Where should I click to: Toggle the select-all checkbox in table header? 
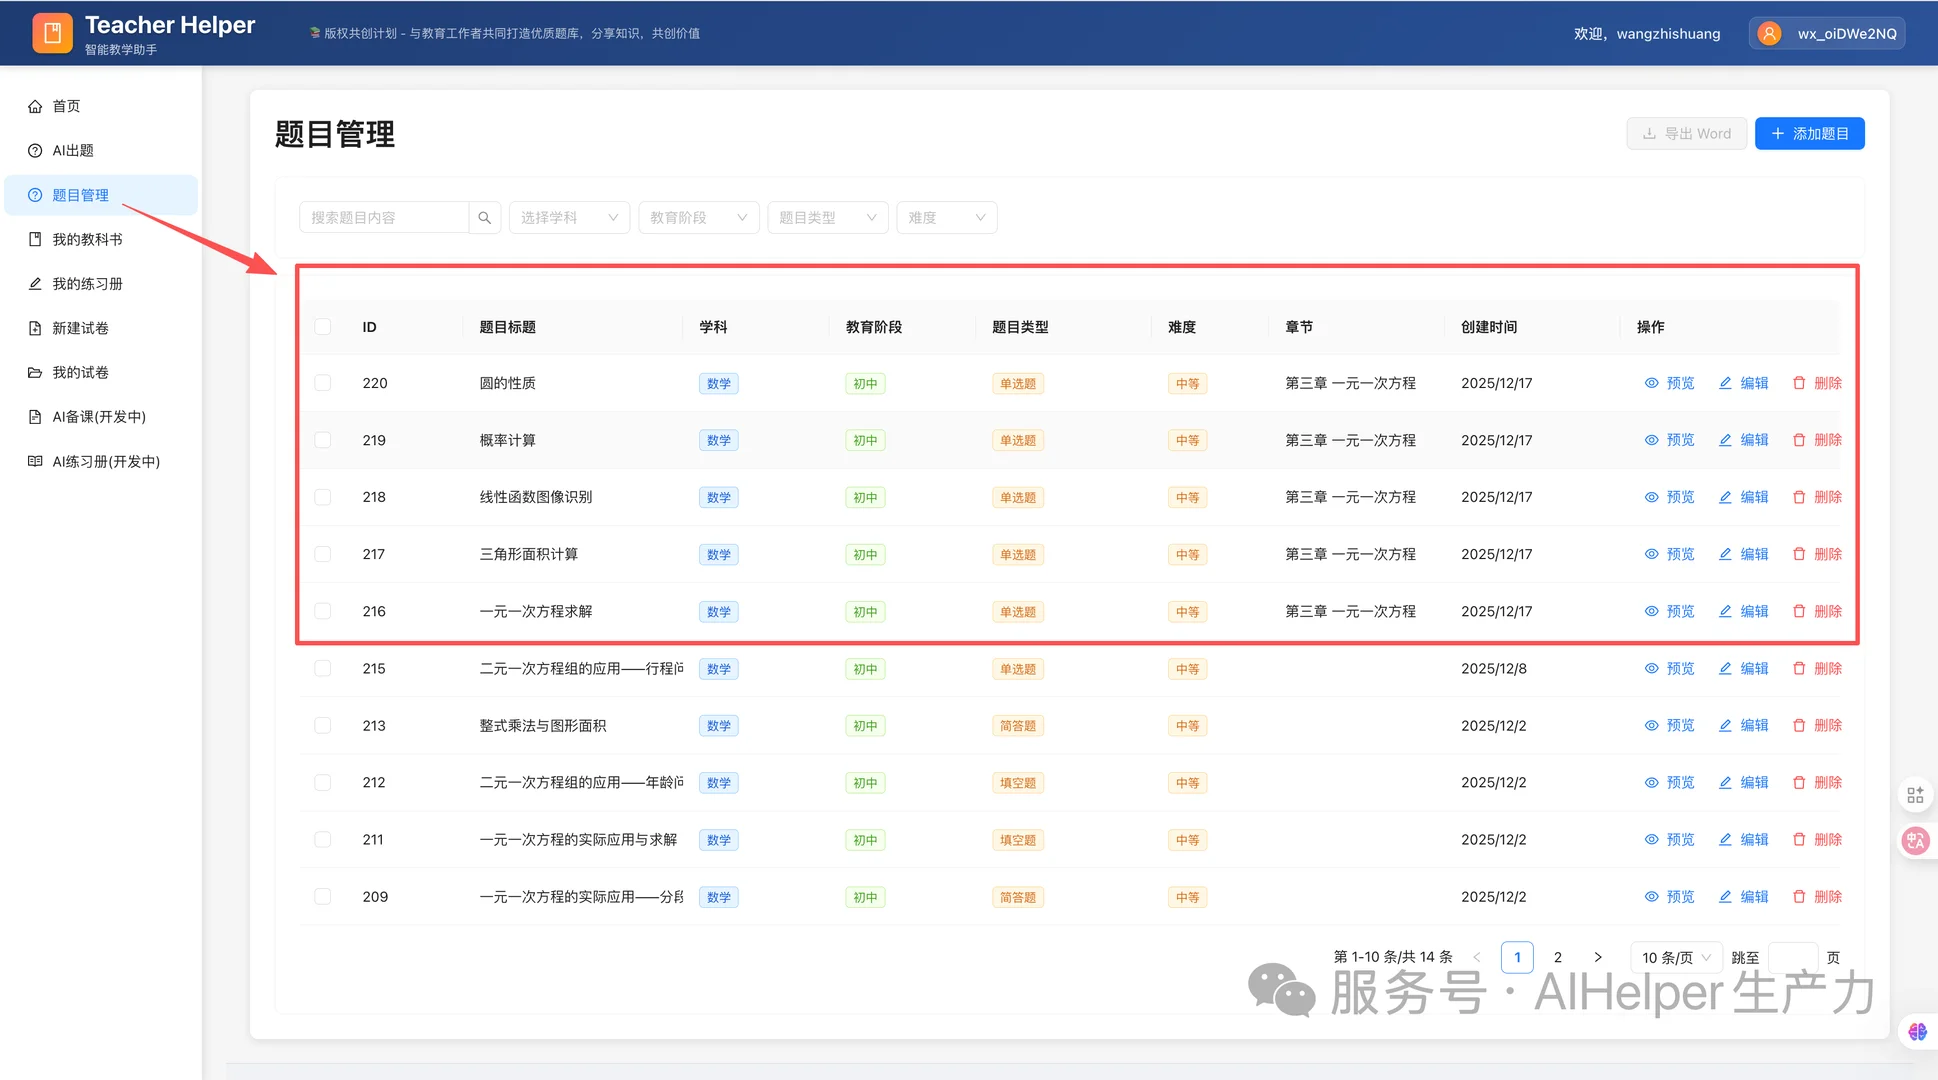point(323,326)
